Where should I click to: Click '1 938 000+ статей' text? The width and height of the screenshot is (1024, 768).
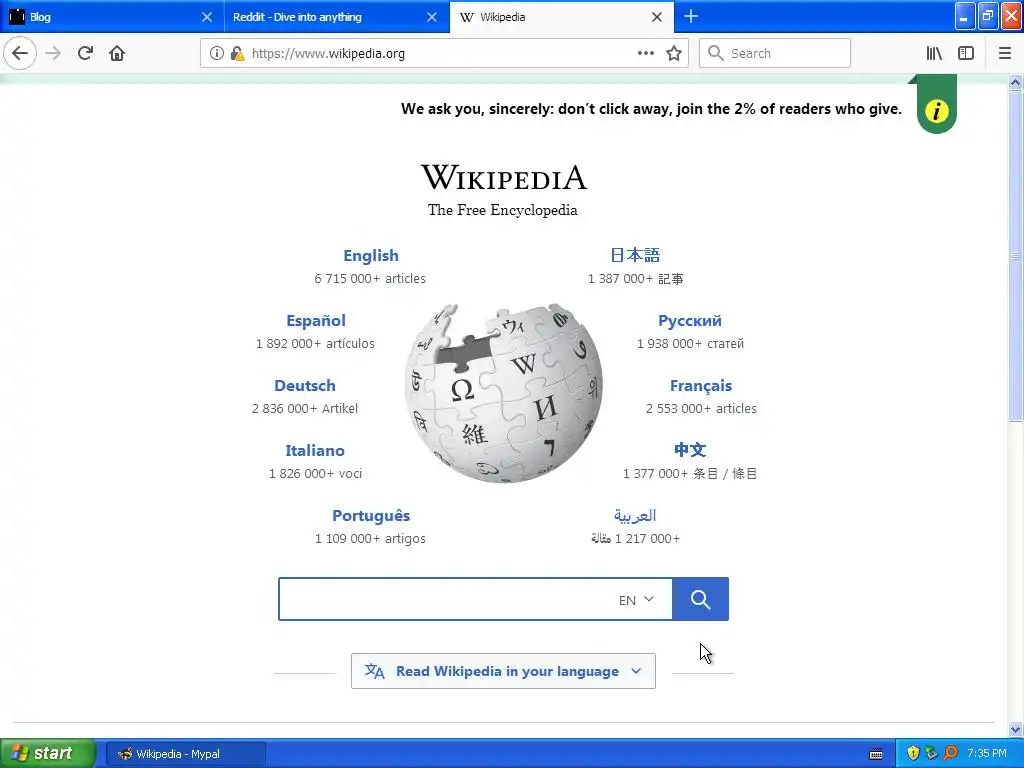click(690, 343)
